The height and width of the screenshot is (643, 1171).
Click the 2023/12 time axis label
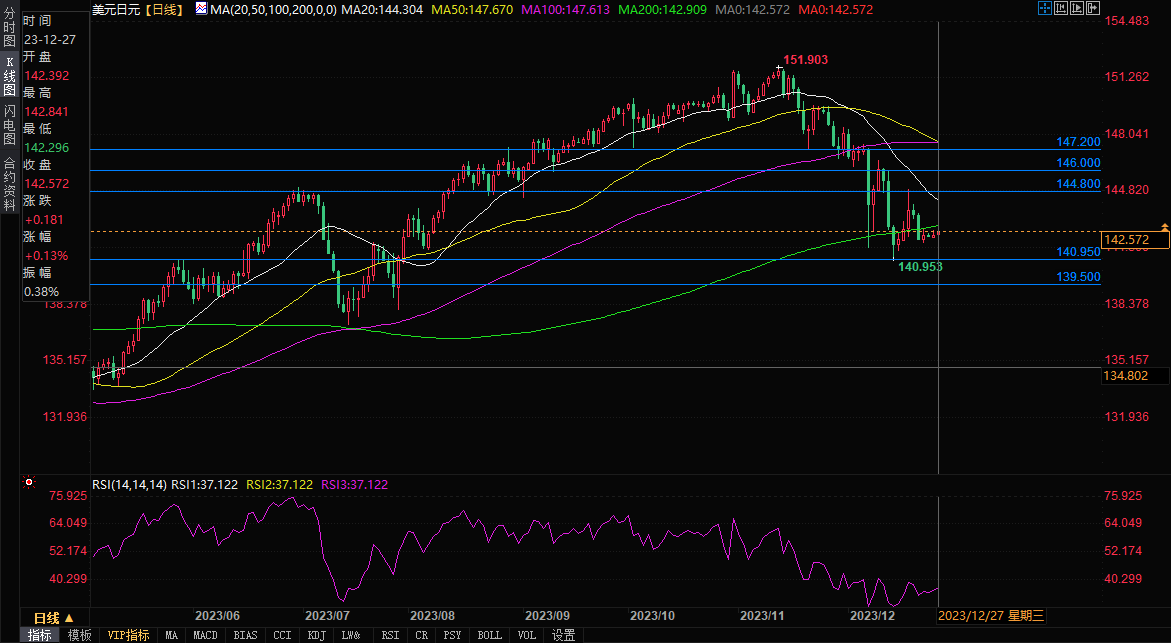click(x=872, y=616)
